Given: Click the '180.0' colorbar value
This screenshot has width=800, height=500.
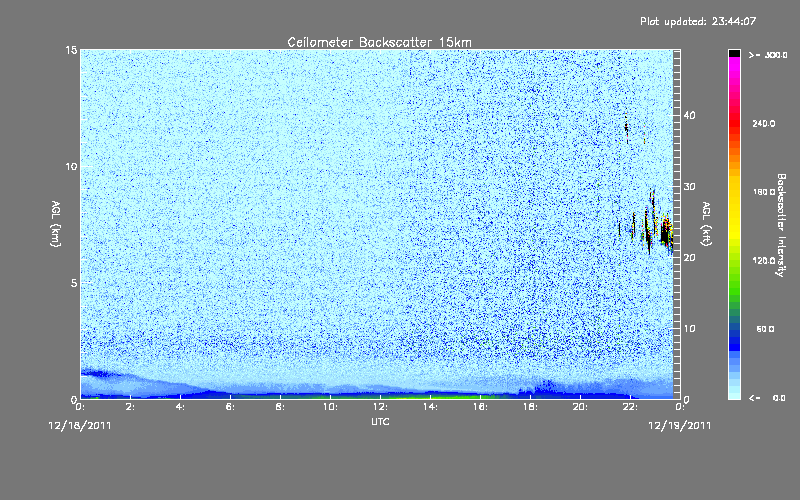Looking at the screenshot, I should coord(764,192).
